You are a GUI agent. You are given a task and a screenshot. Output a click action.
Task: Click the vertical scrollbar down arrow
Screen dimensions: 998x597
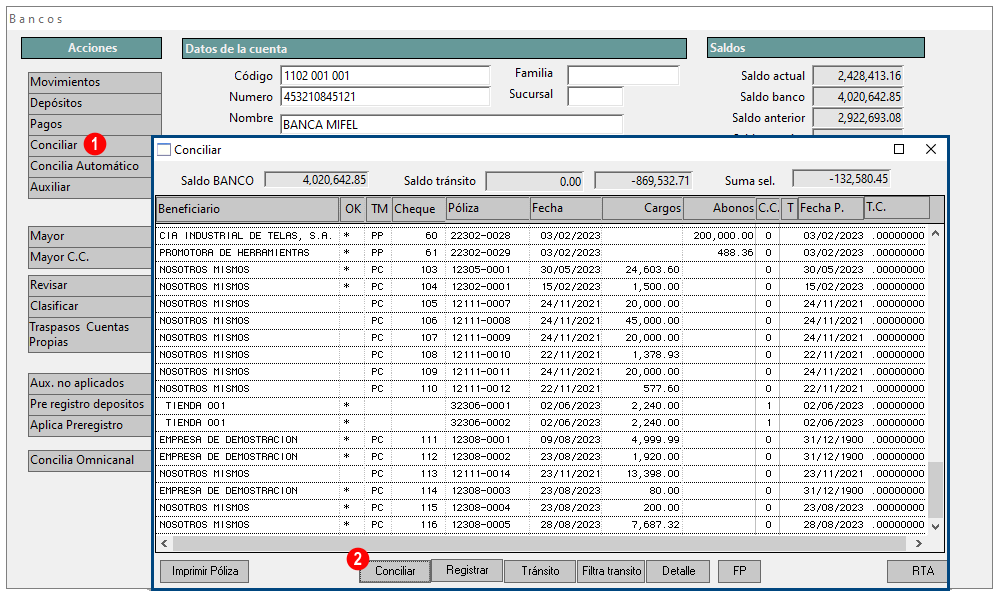click(x=935, y=526)
